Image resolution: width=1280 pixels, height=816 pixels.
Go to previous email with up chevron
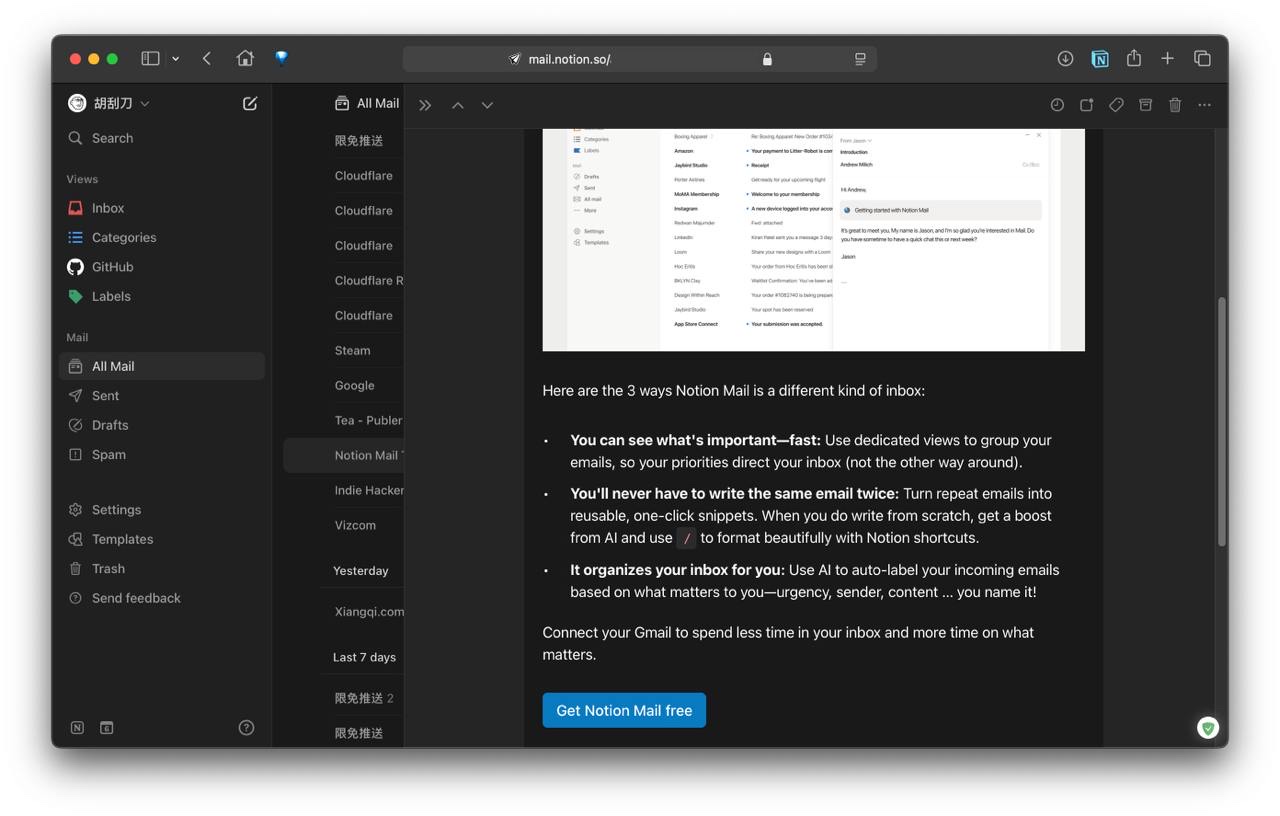click(x=457, y=105)
